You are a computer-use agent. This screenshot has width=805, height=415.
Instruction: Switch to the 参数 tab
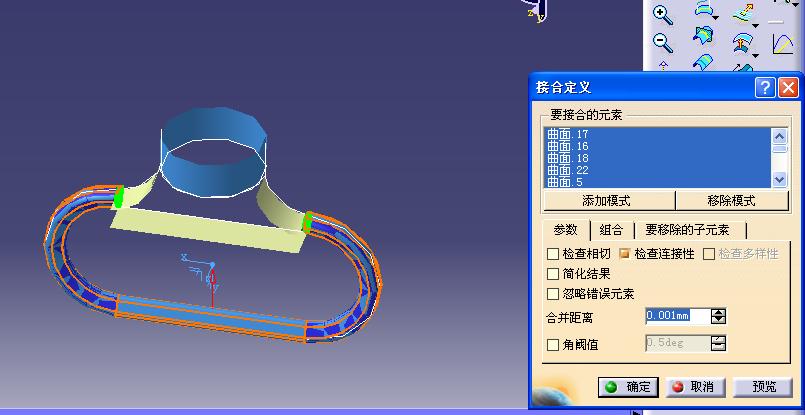(x=566, y=230)
